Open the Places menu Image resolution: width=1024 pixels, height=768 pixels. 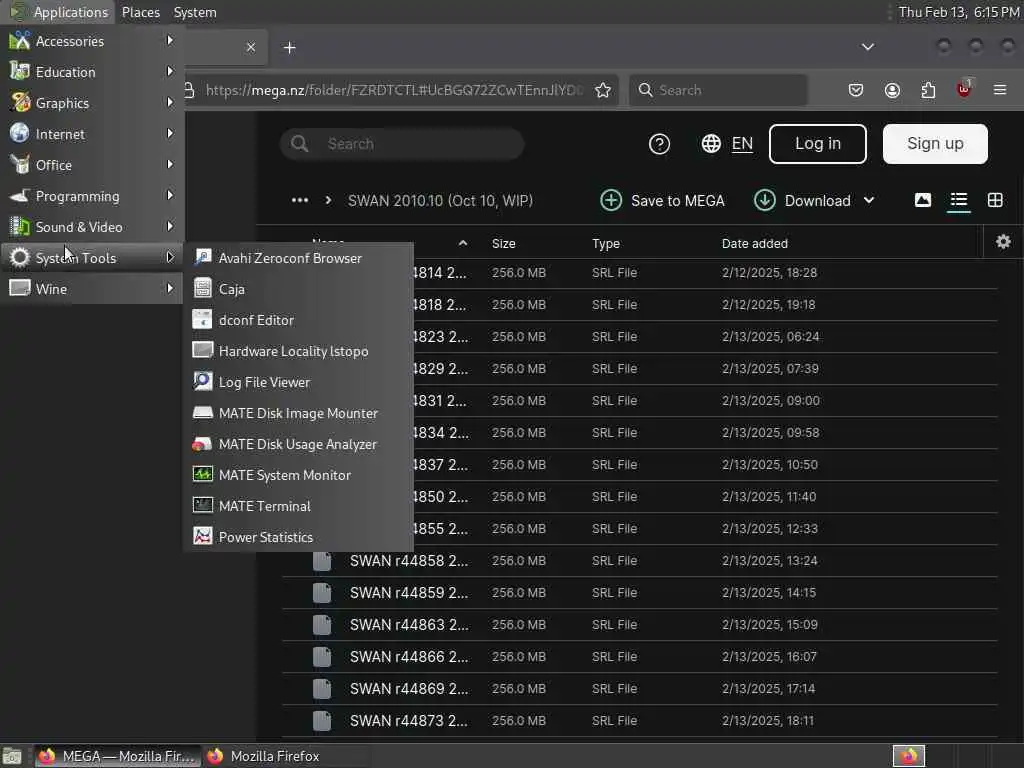coord(140,12)
